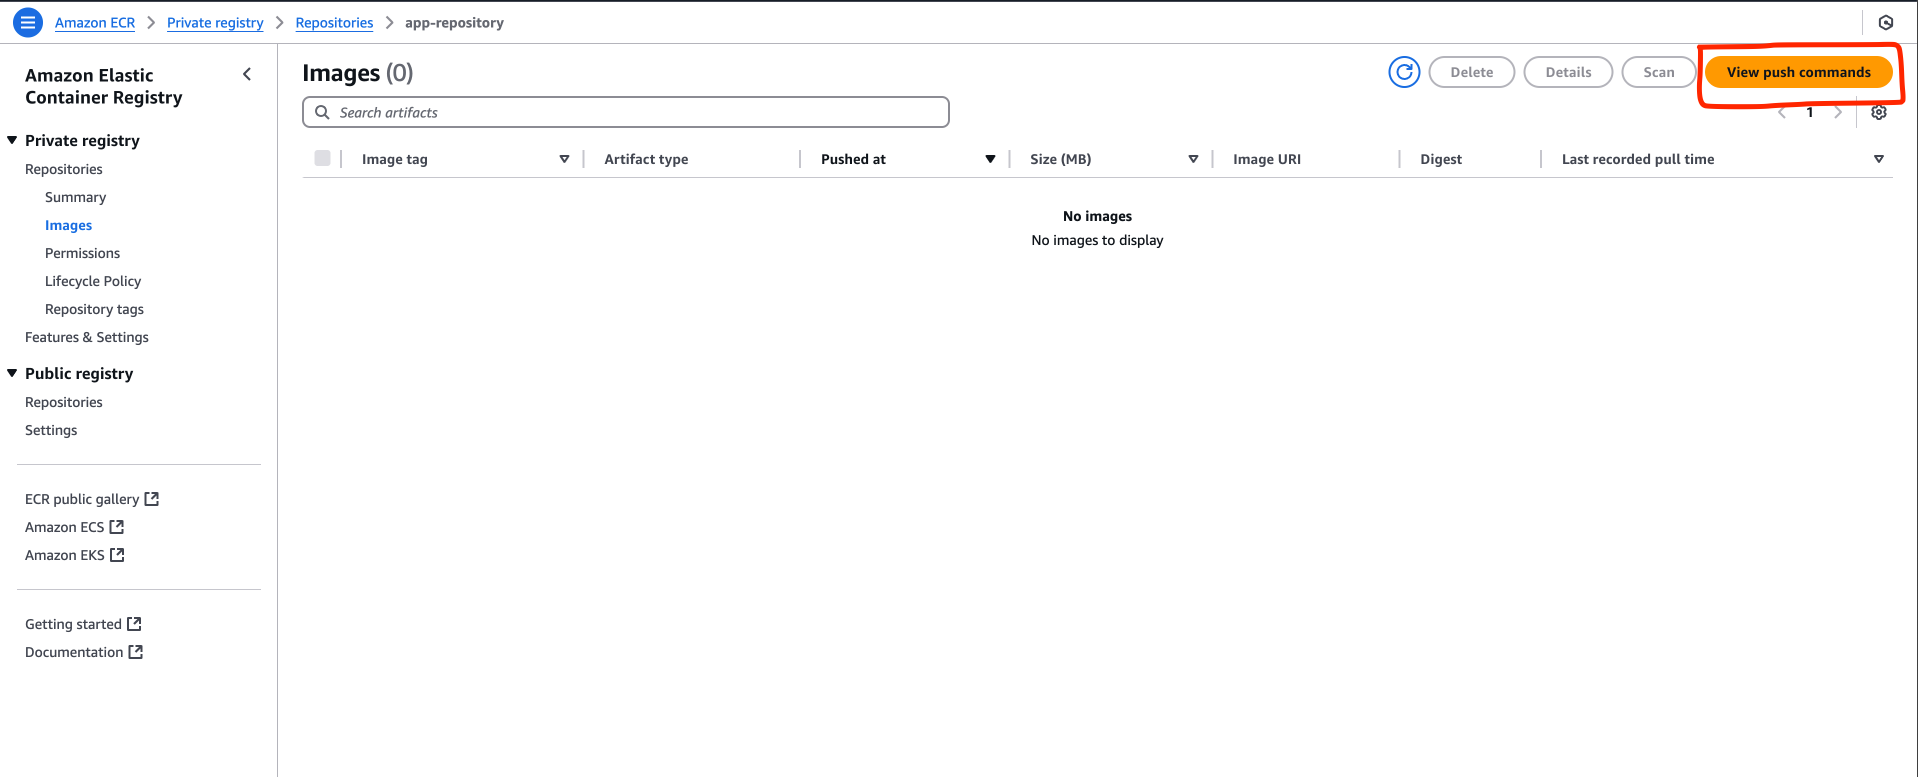The width and height of the screenshot is (1918, 777).
Task: Sort by Image tag column arrow
Action: click(x=564, y=159)
